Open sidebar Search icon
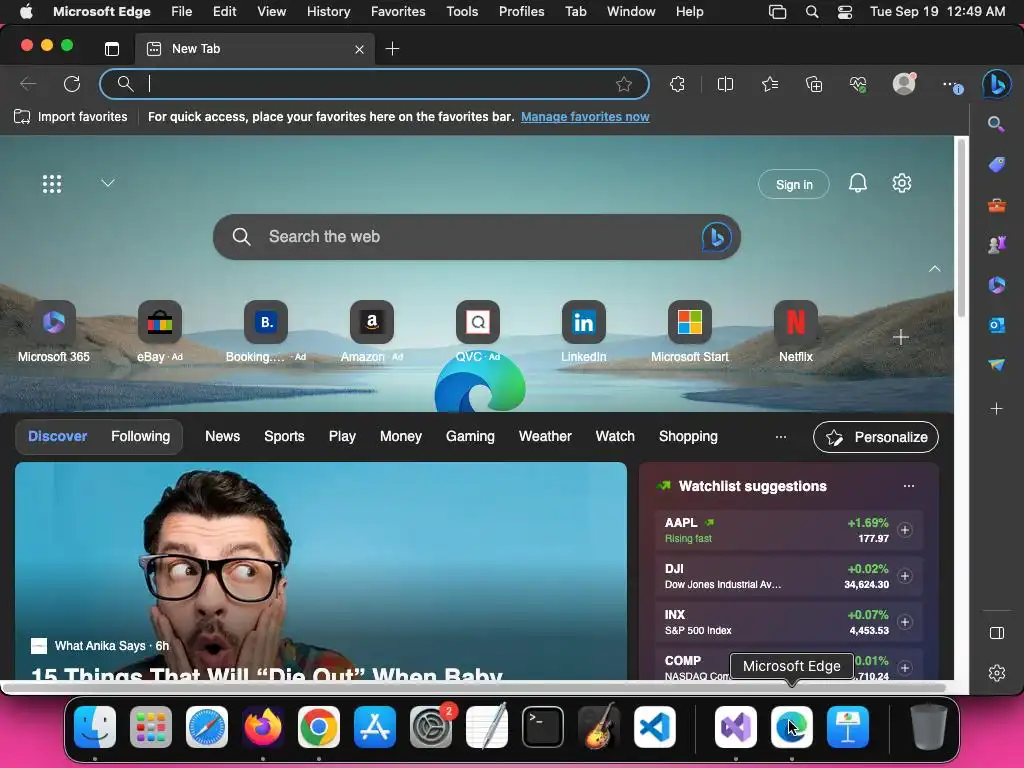The image size is (1024, 768). click(x=996, y=123)
